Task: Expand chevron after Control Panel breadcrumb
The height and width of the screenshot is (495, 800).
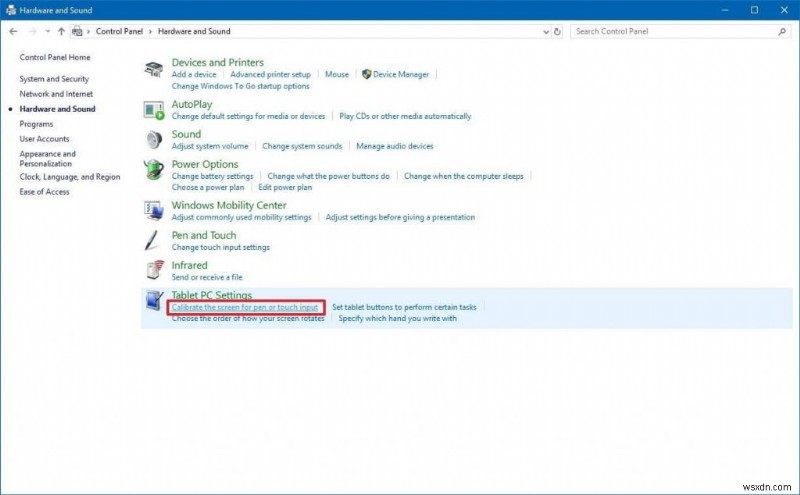Action: coord(151,31)
